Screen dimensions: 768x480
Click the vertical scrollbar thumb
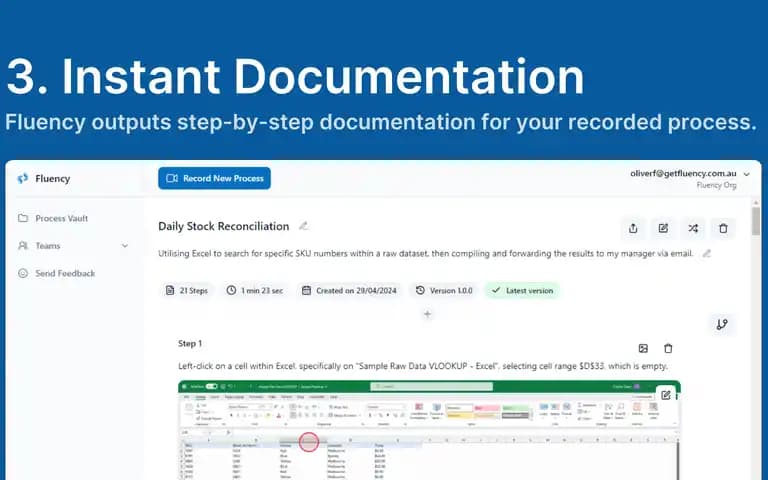(x=756, y=221)
